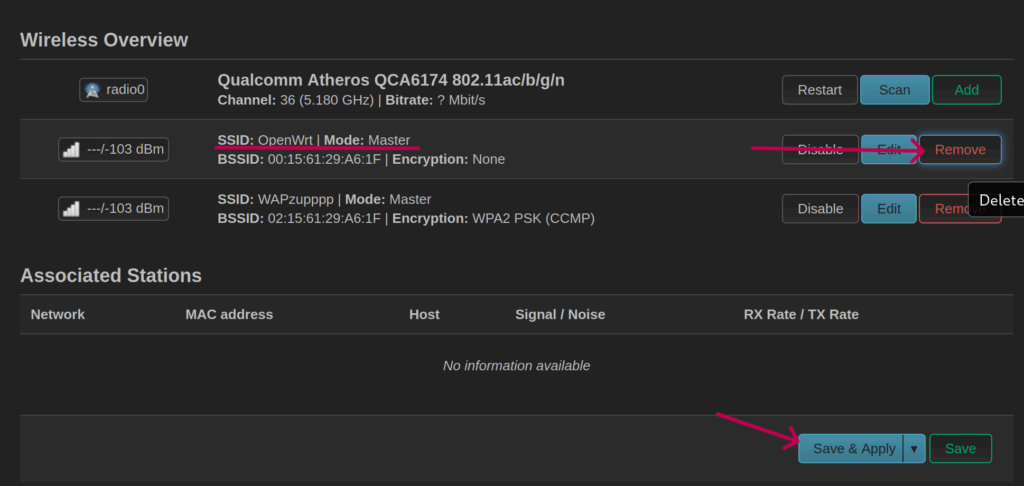Click signal strength icon for OpenWrt network
The image size is (1024, 486).
71,150
